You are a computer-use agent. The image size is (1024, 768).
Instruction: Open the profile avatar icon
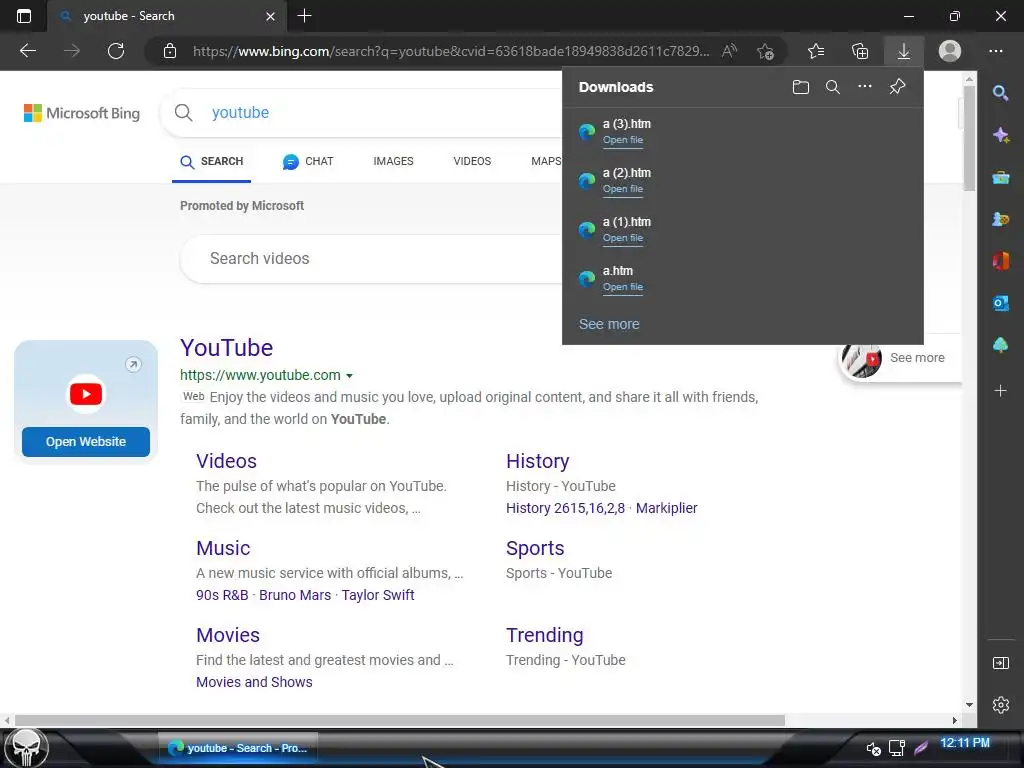pyautogui.click(x=950, y=51)
